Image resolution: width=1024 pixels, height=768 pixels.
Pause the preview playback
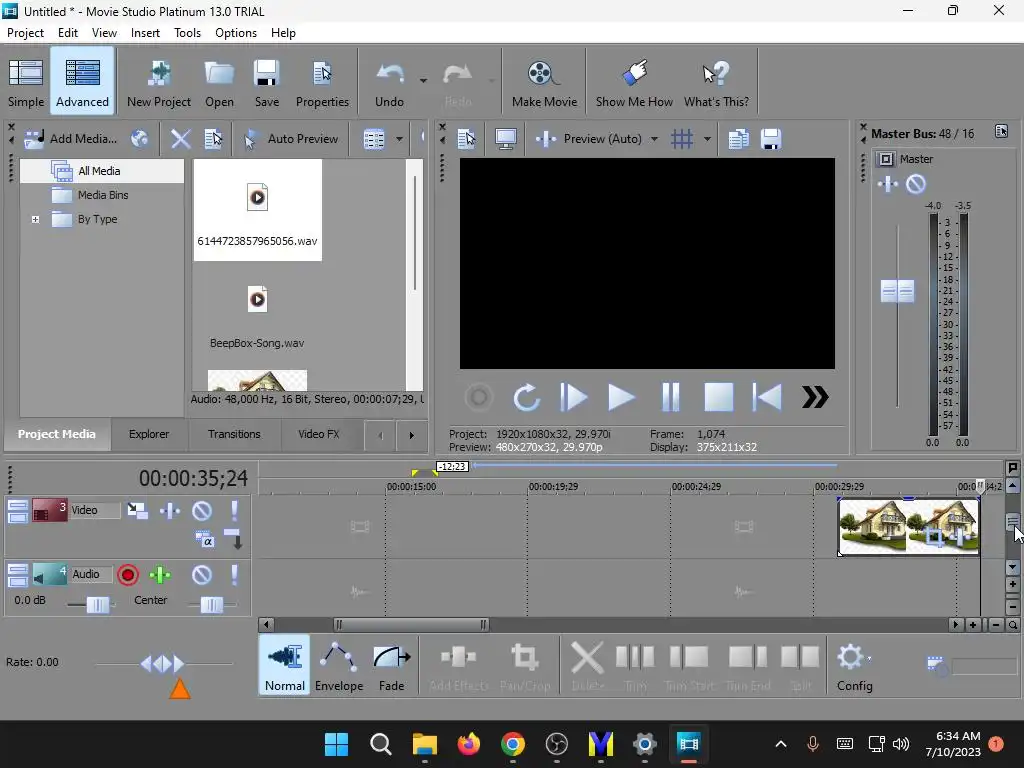pos(671,397)
